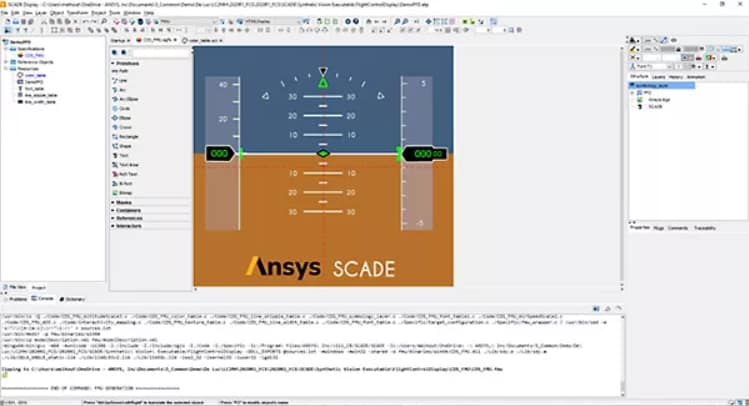Screen dimensions: 749x406
Task: Select the Rectangle primitive tool
Action: [125, 137]
